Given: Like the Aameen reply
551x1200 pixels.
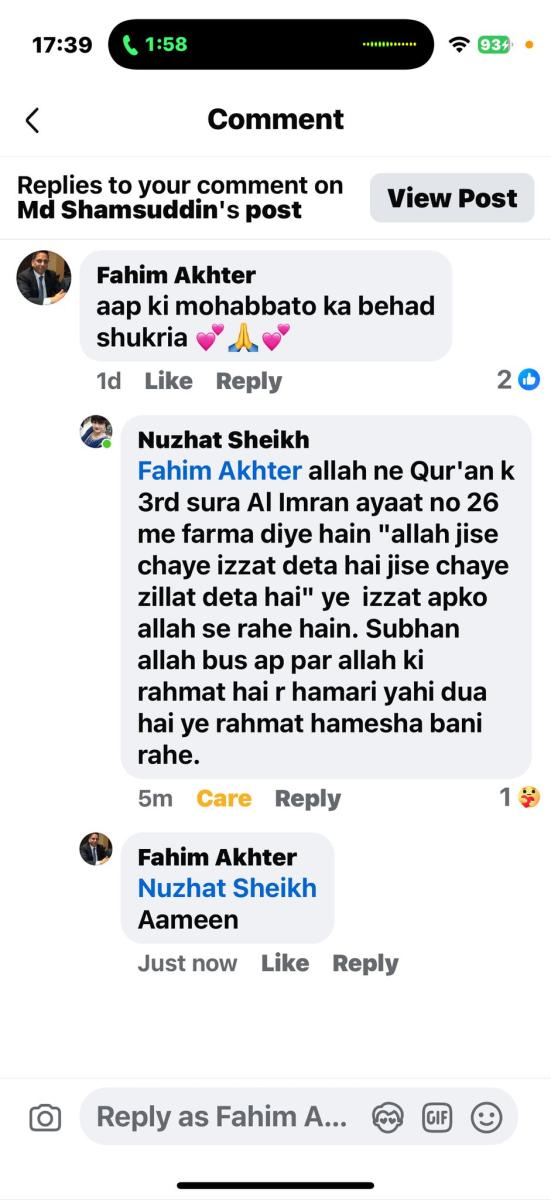Looking at the screenshot, I should pyautogui.click(x=285, y=963).
